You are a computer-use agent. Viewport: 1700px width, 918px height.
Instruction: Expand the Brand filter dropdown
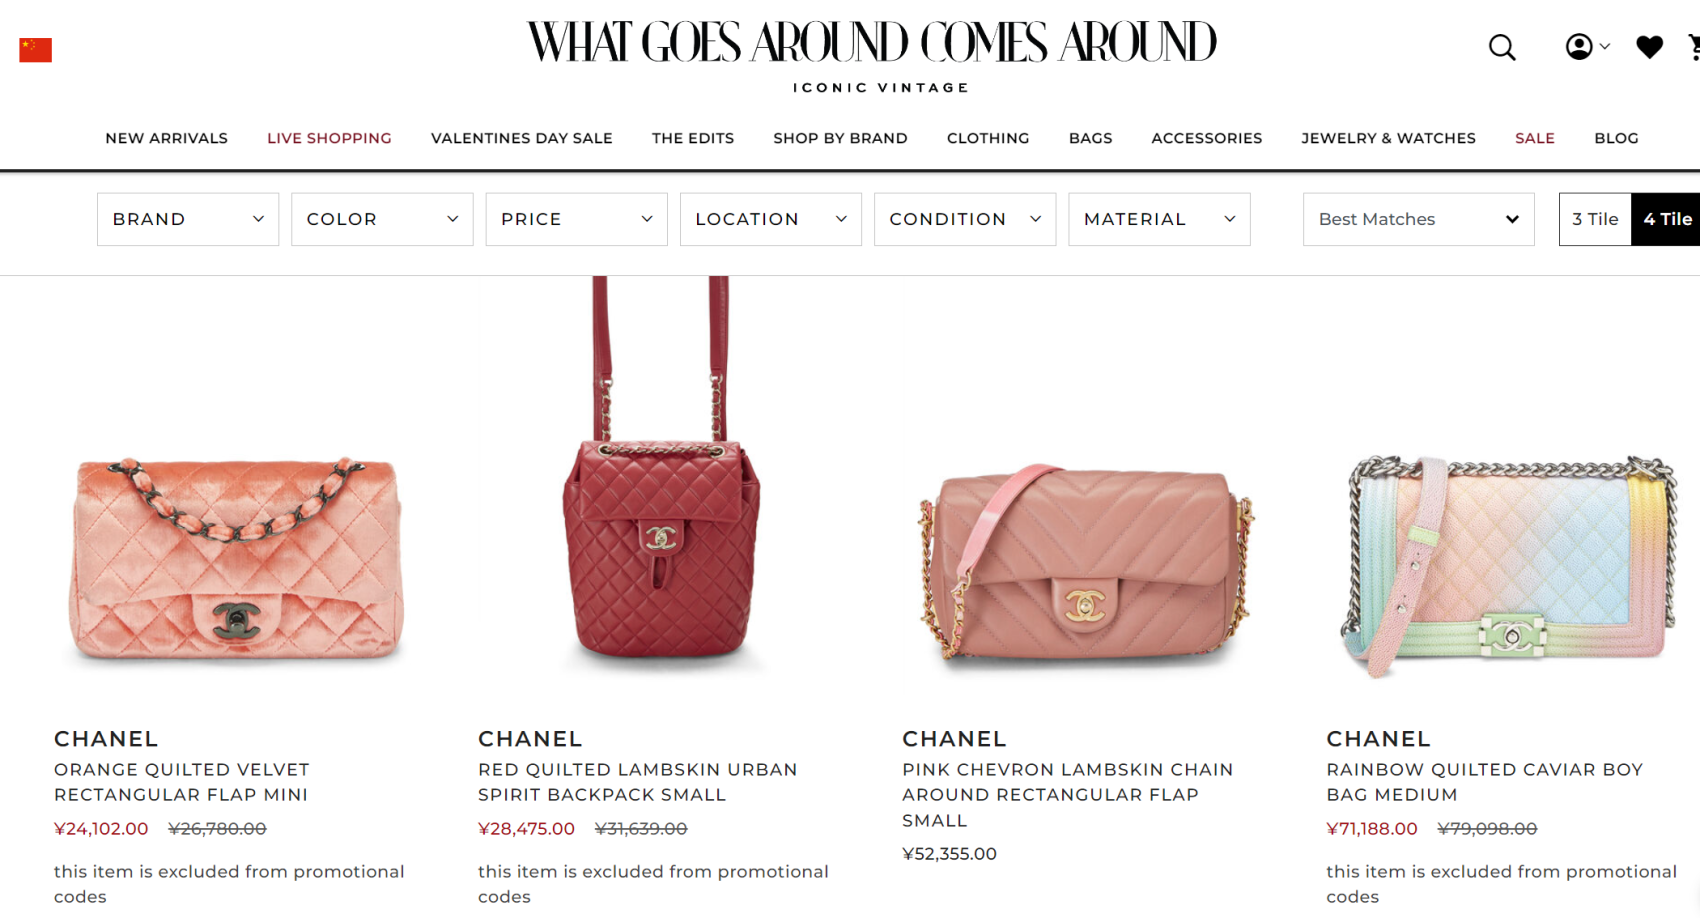click(x=188, y=219)
